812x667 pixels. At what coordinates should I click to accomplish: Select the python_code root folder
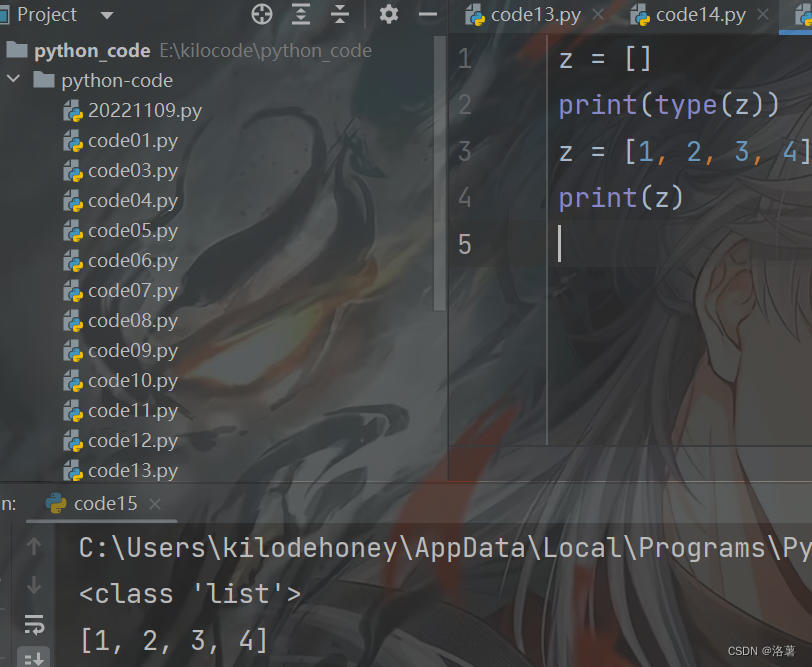(x=93, y=51)
